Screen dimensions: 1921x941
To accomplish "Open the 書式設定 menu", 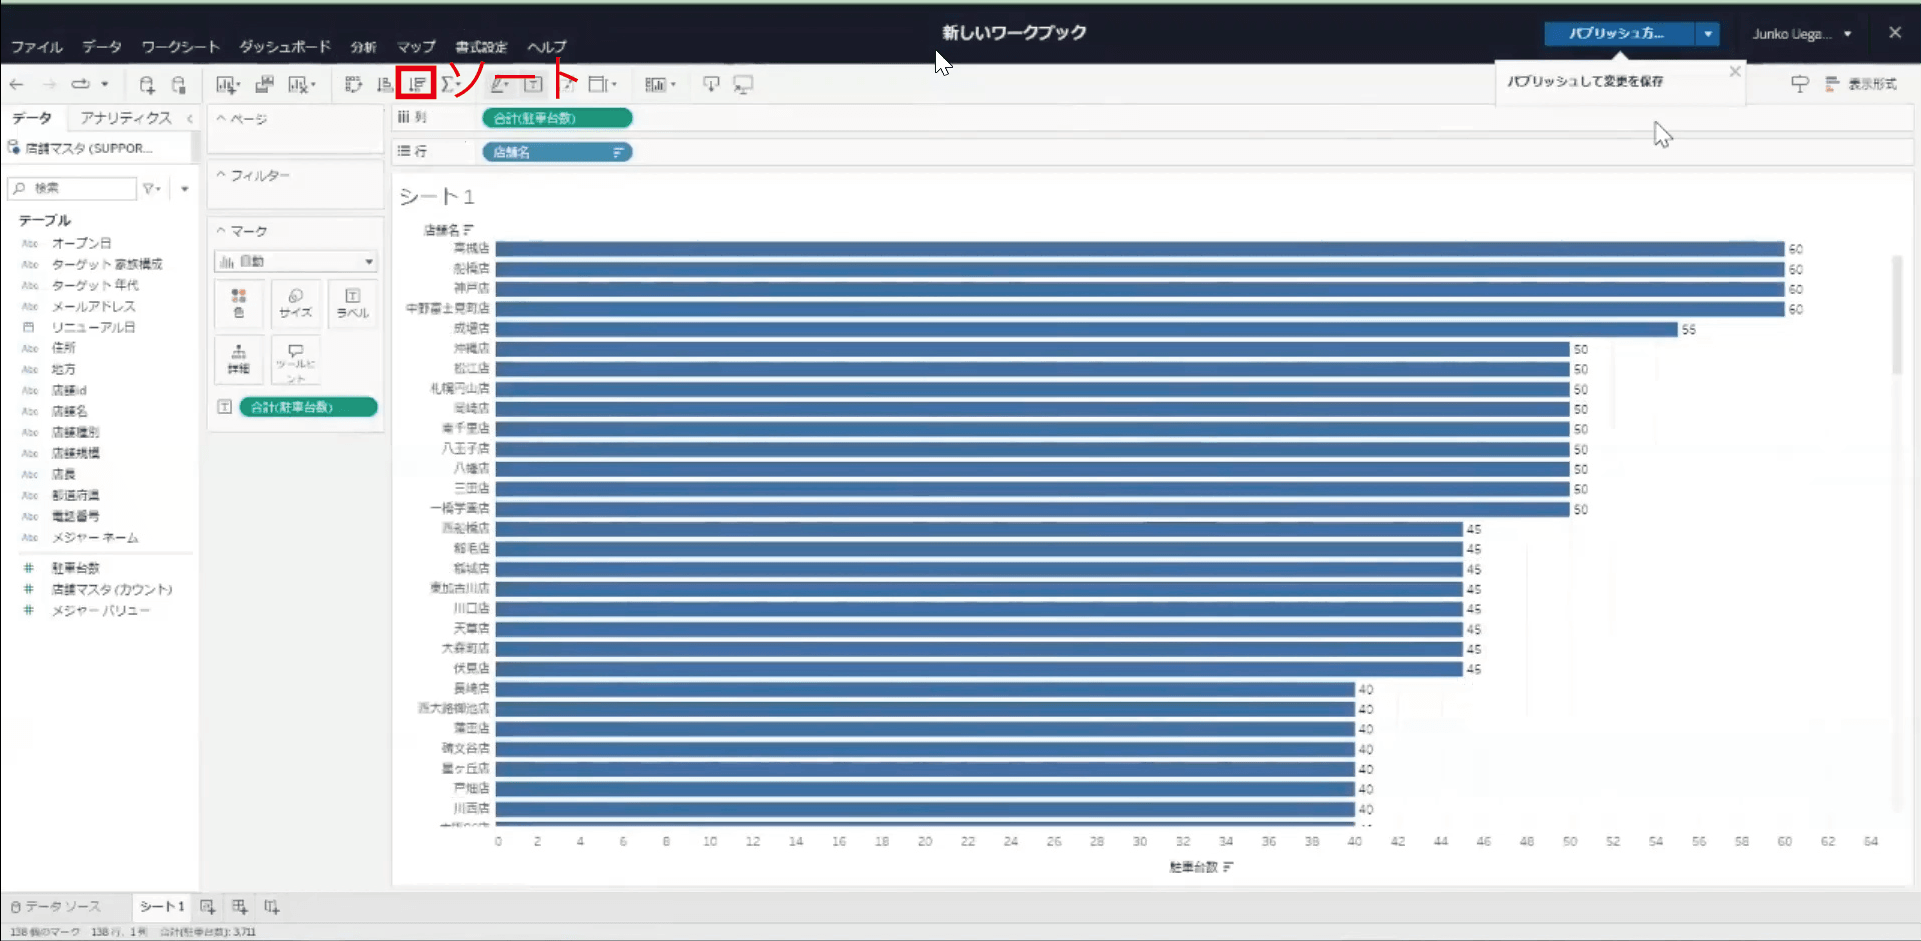I will tap(481, 47).
